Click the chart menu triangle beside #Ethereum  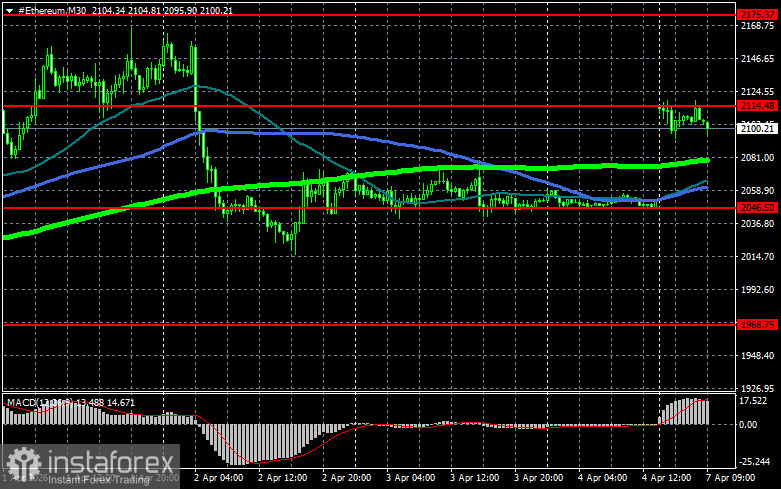[x=9, y=10]
